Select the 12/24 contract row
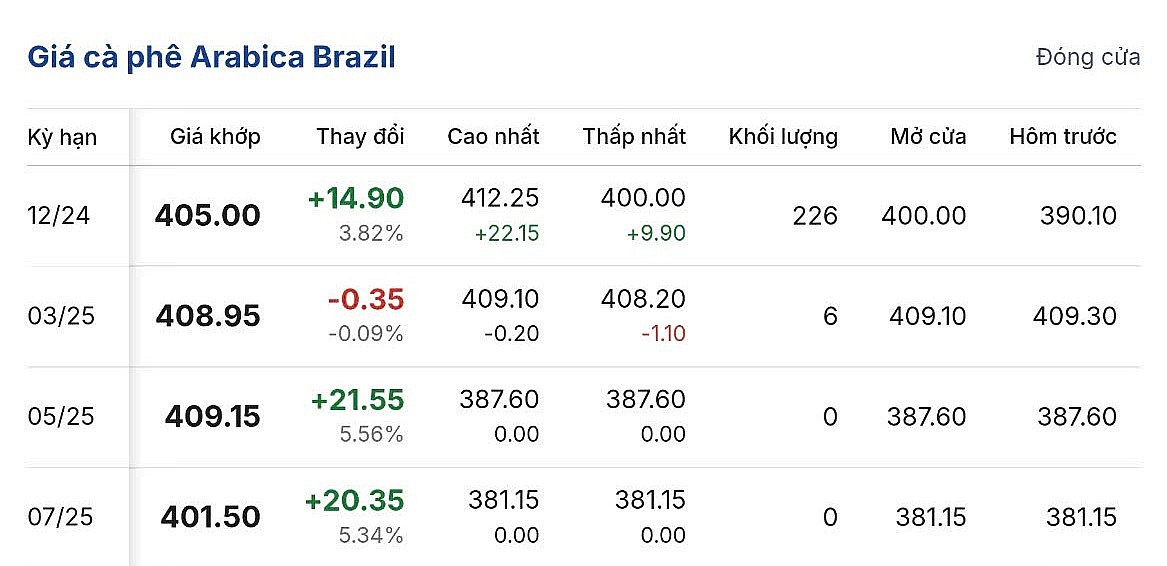 click(59, 216)
